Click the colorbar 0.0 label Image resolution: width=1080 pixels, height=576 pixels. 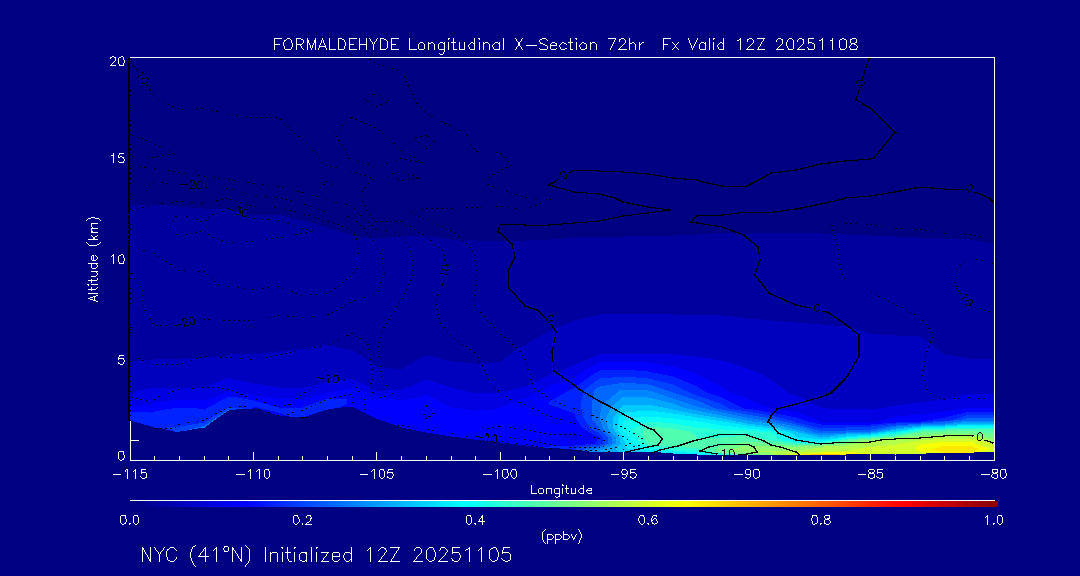coord(130,520)
